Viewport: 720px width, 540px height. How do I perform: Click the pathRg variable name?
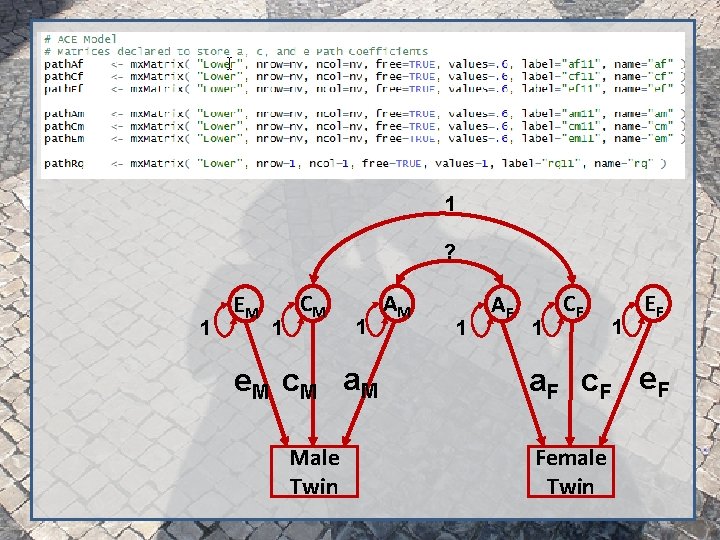(64, 163)
